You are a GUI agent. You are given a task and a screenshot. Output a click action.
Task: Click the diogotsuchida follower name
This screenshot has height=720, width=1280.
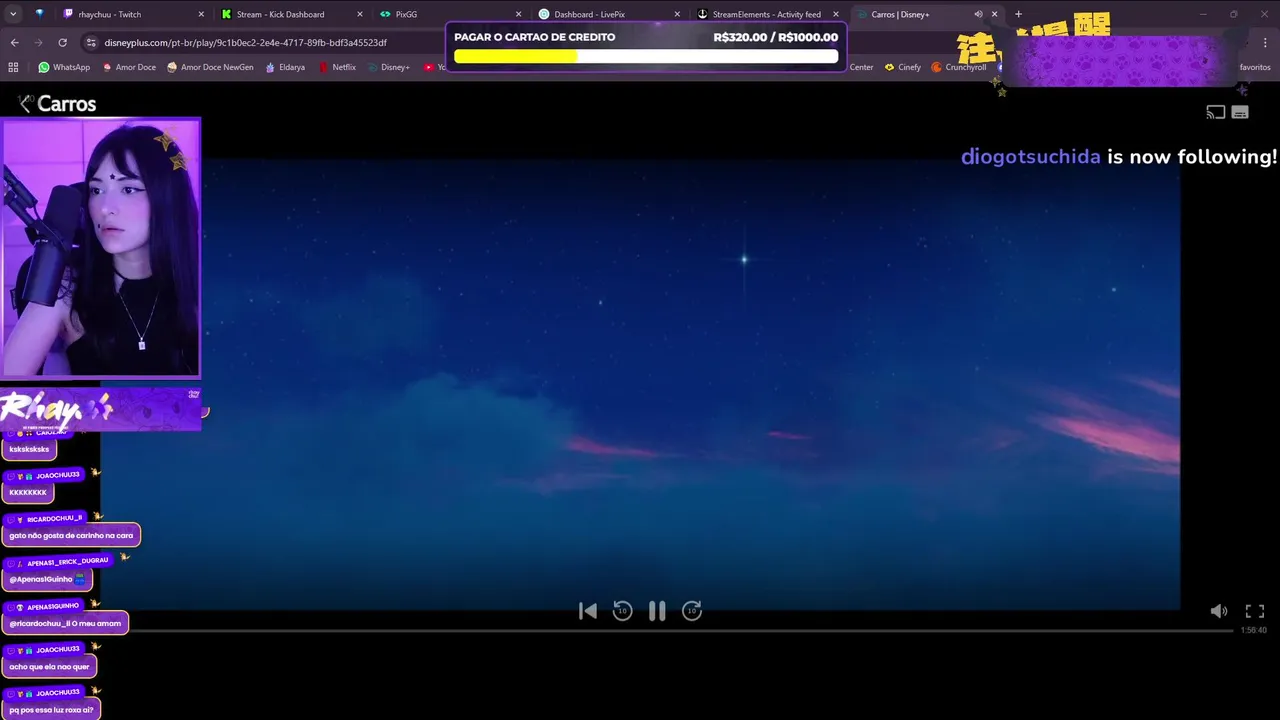coord(1031,157)
